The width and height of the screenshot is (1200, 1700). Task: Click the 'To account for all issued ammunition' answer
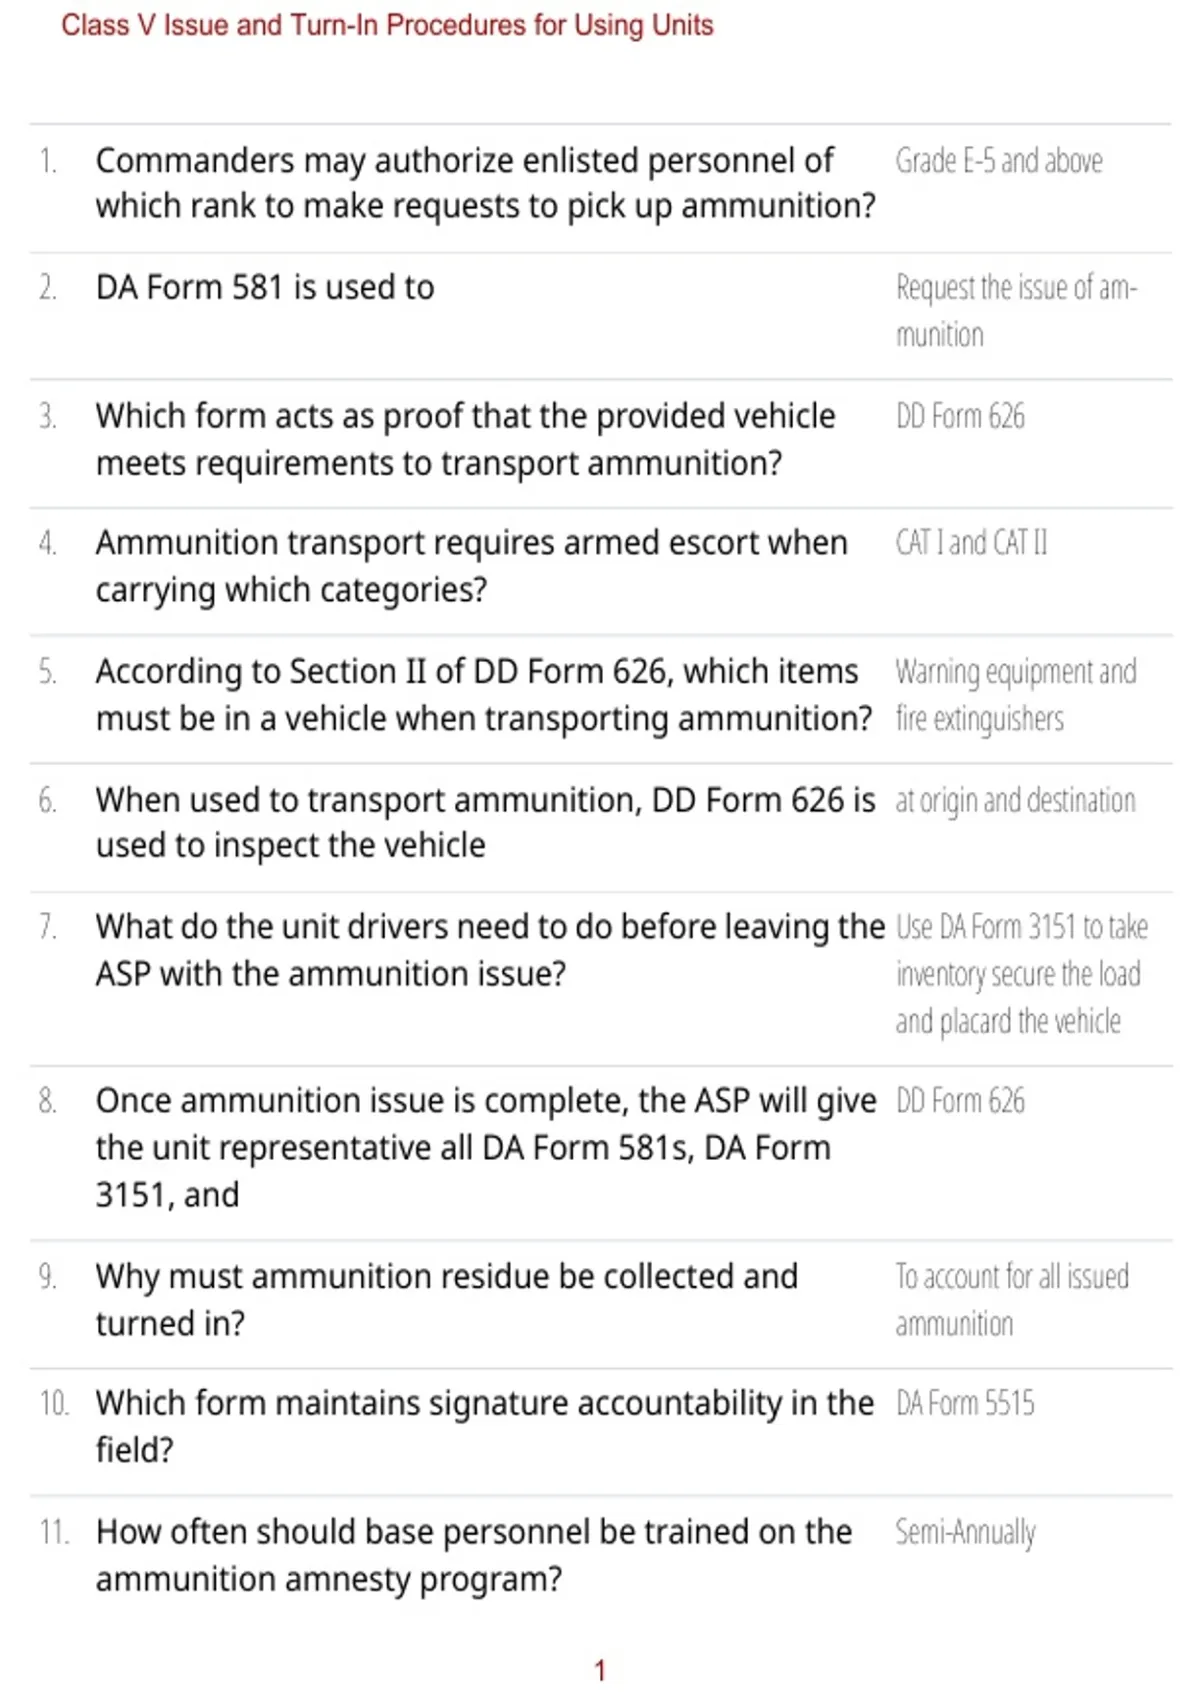point(1012,1300)
